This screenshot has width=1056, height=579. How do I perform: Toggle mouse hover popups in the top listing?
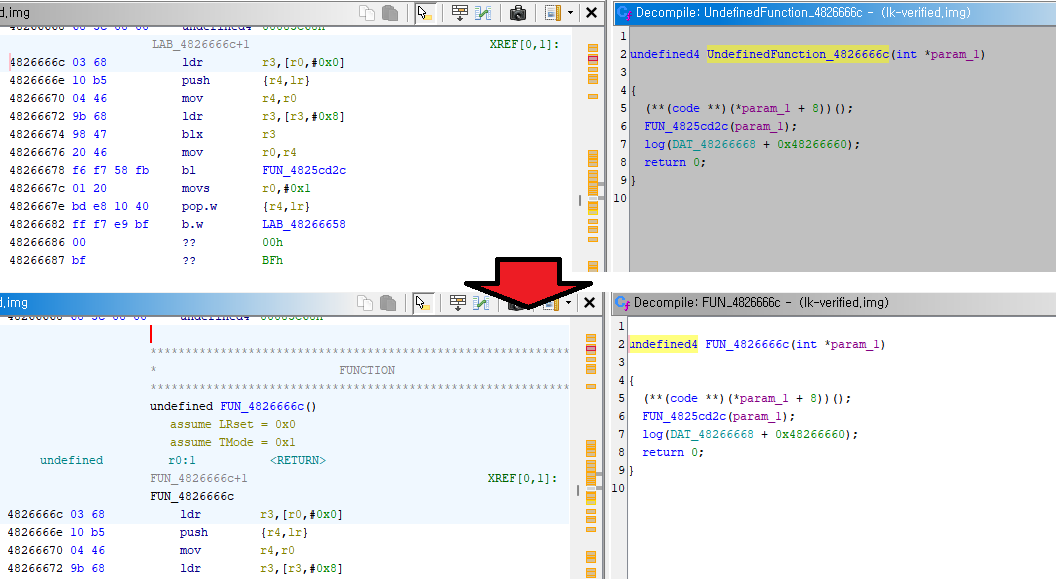(x=424, y=13)
